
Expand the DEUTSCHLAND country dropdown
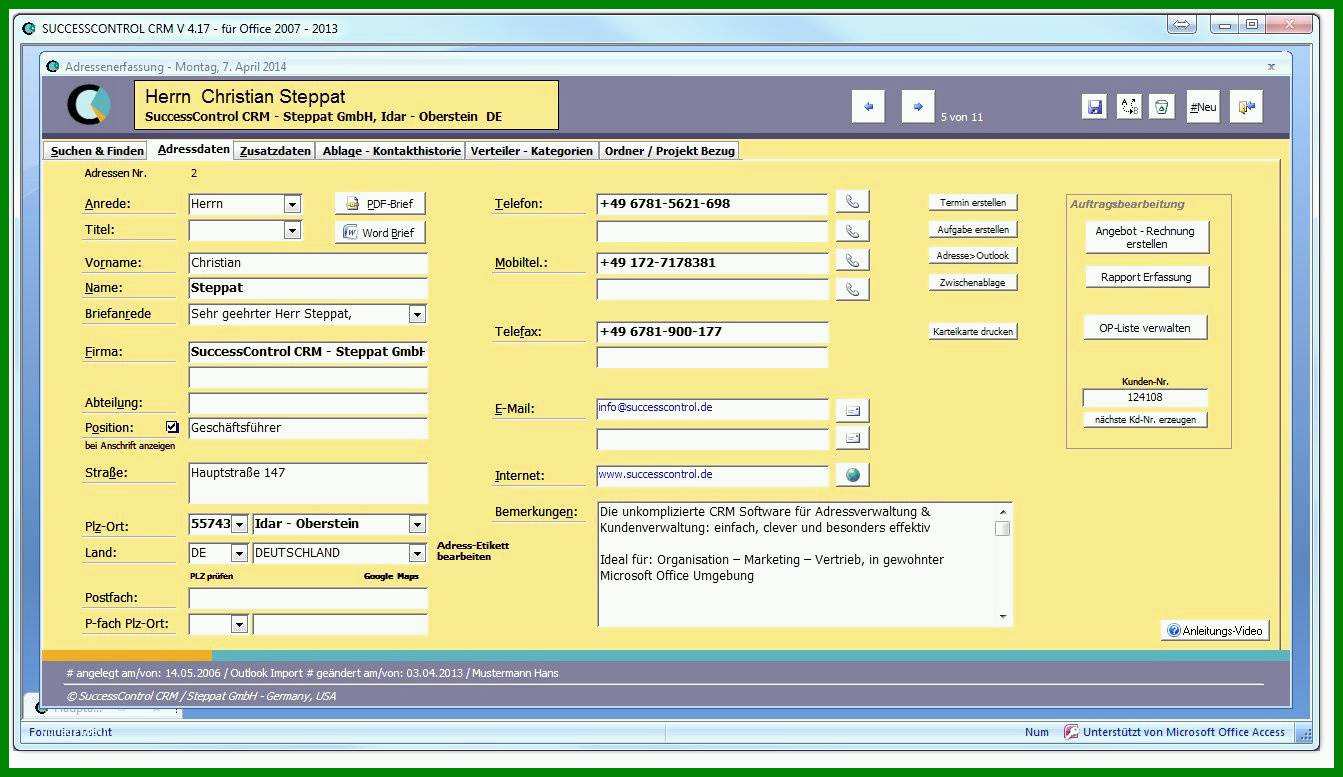[418, 553]
